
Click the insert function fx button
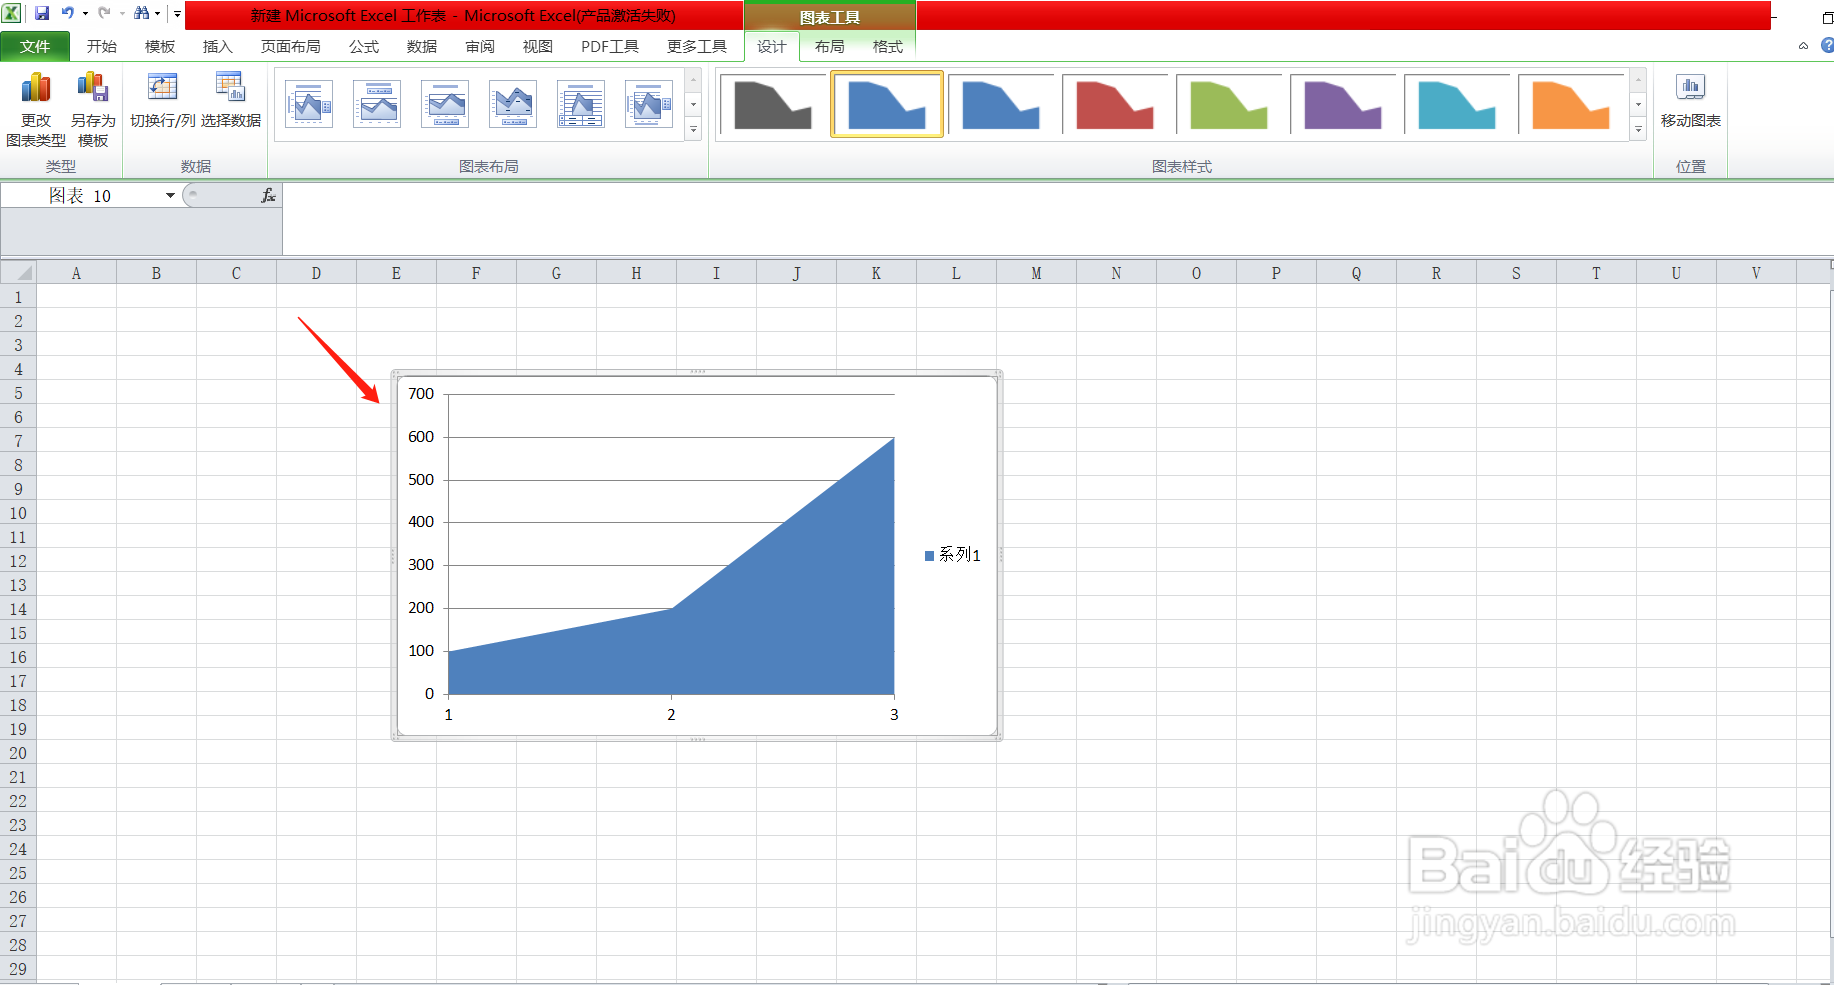268,196
